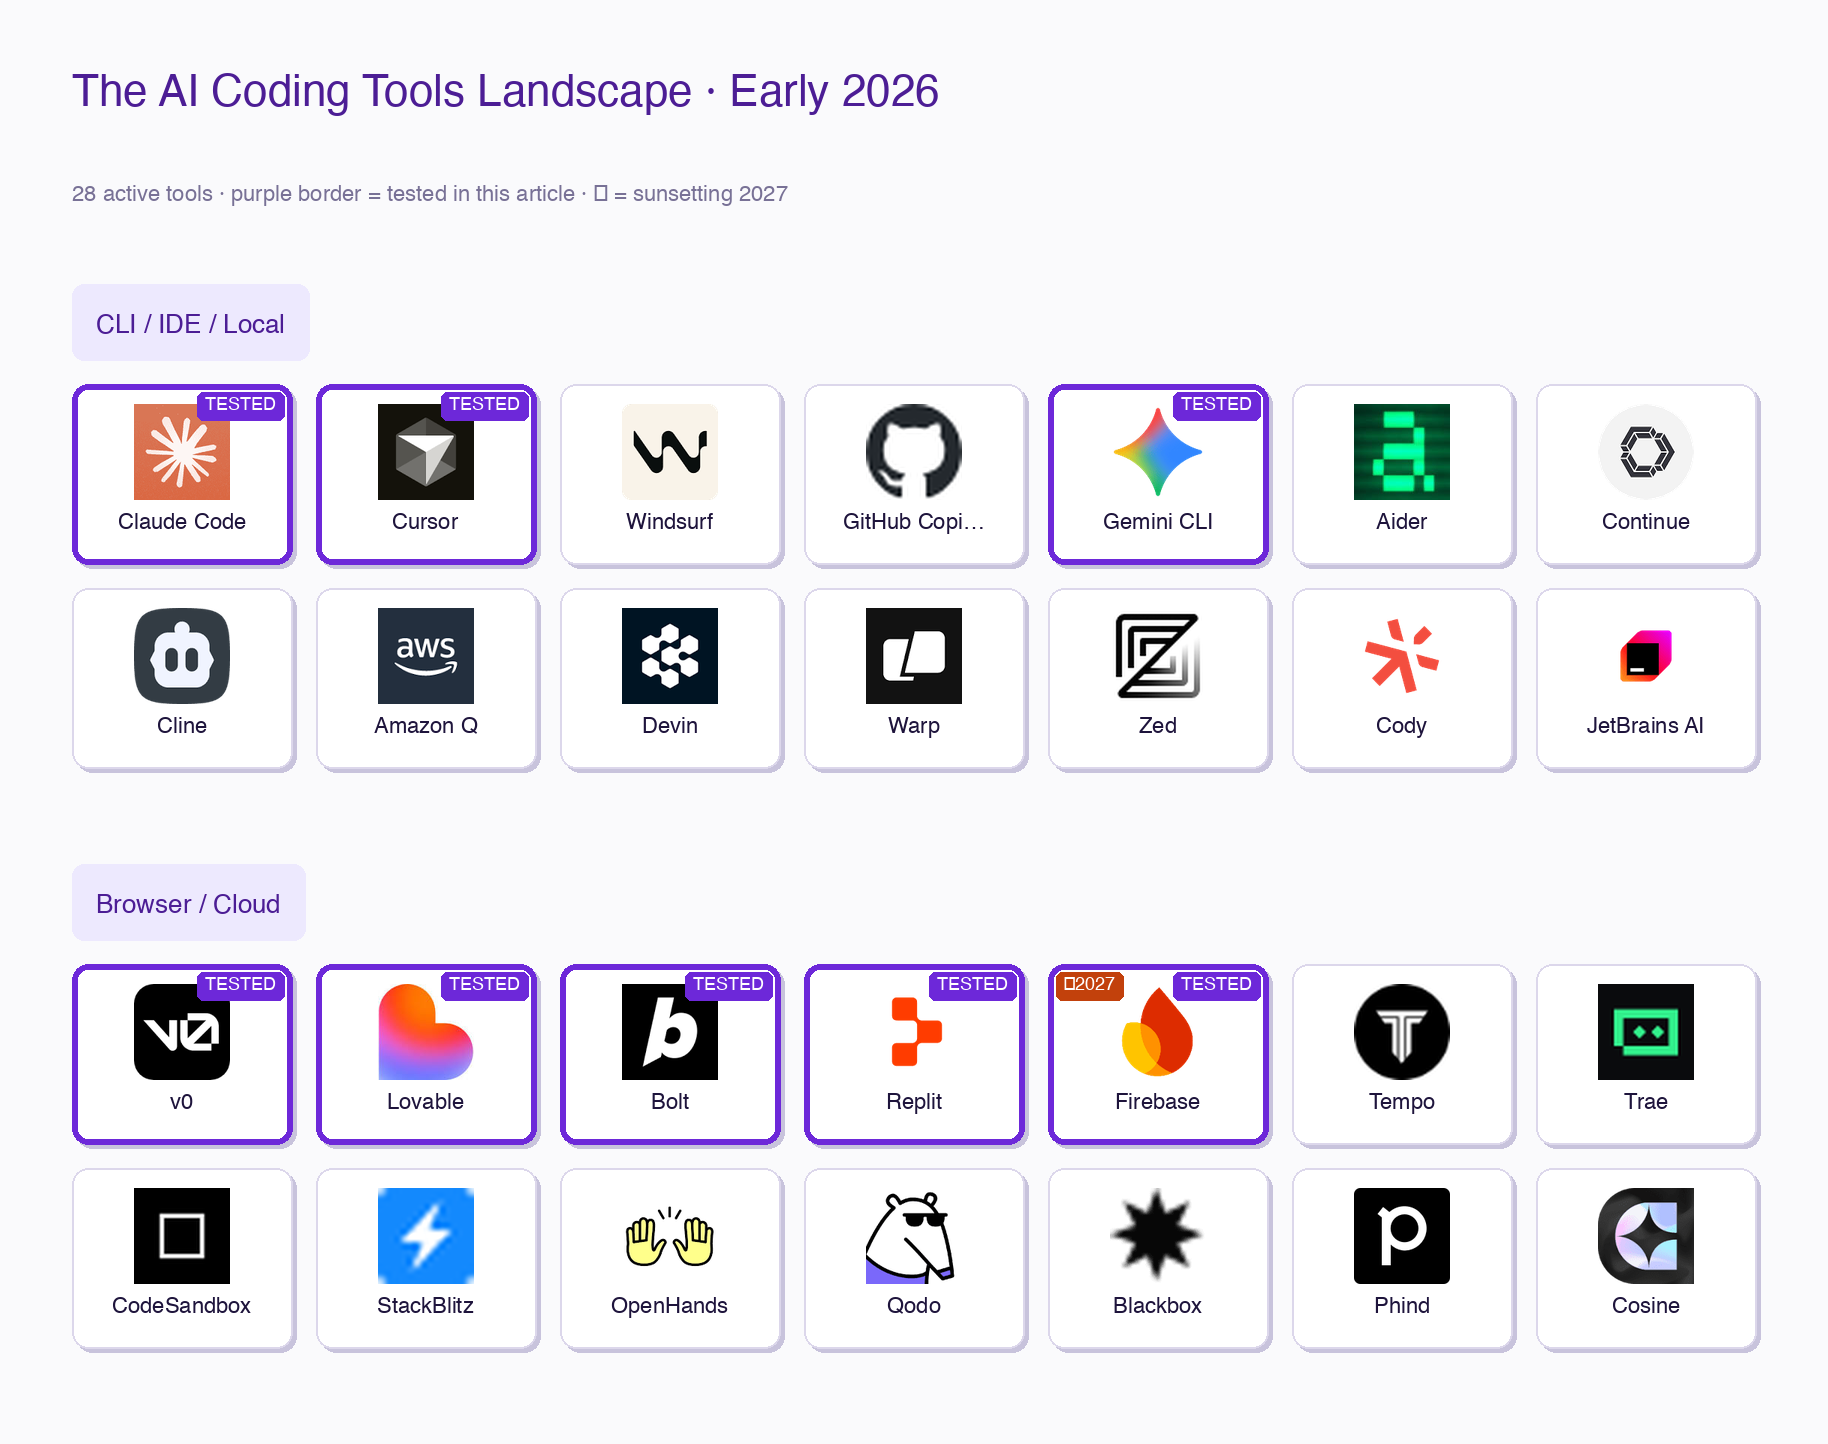The image size is (1828, 1444).
Task: Select the OpenHands raised hands icon
Action: pyautogui.click(x=670, y=1236)
